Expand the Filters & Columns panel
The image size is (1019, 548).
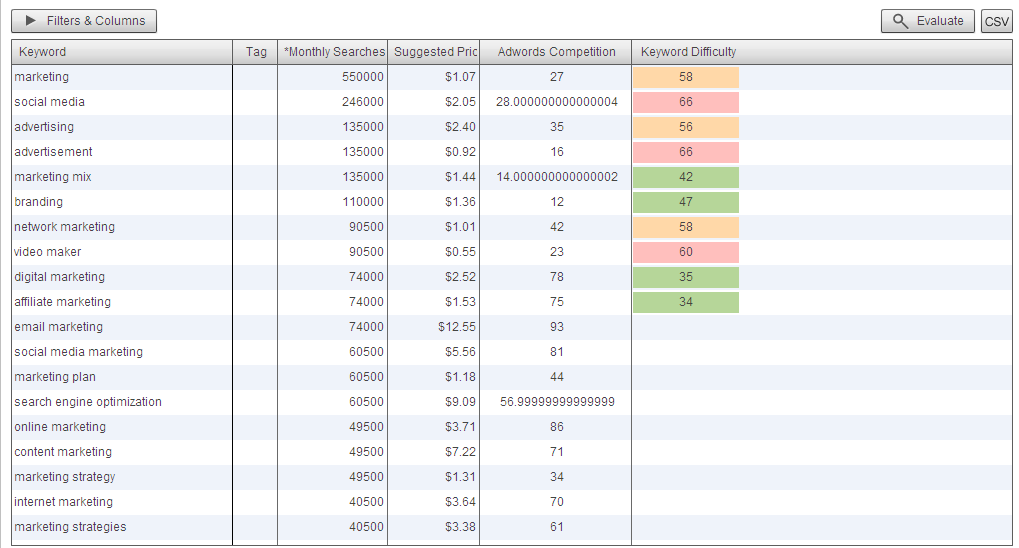pos(84,21)
